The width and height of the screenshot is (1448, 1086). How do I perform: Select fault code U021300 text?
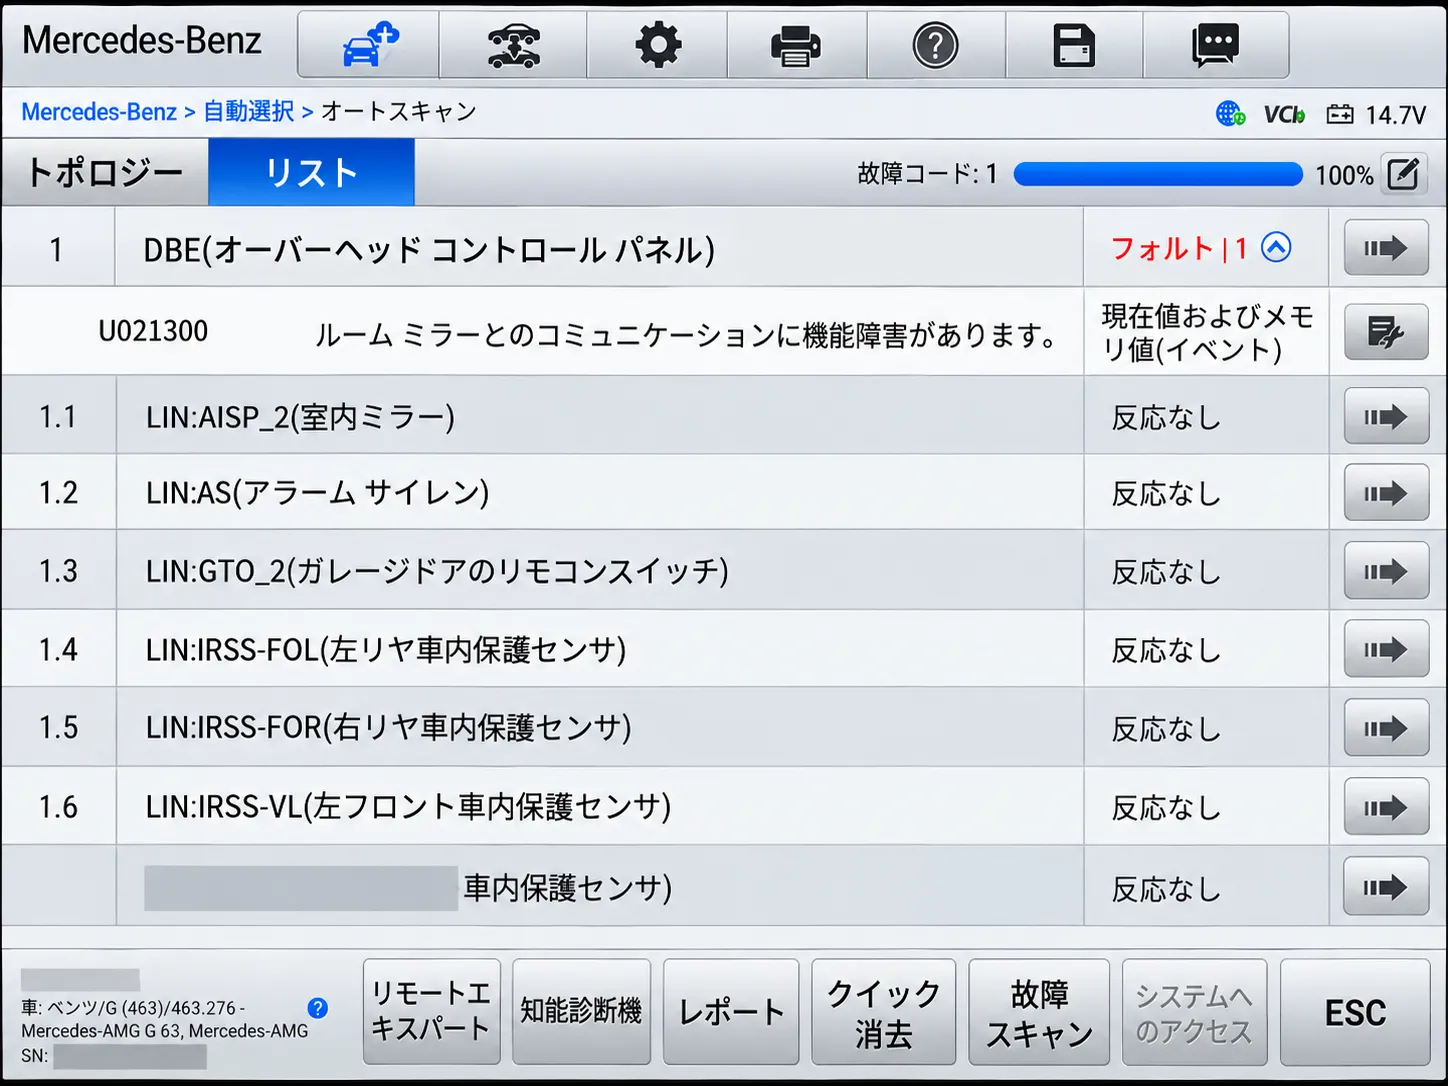click(x=153, y=331)
